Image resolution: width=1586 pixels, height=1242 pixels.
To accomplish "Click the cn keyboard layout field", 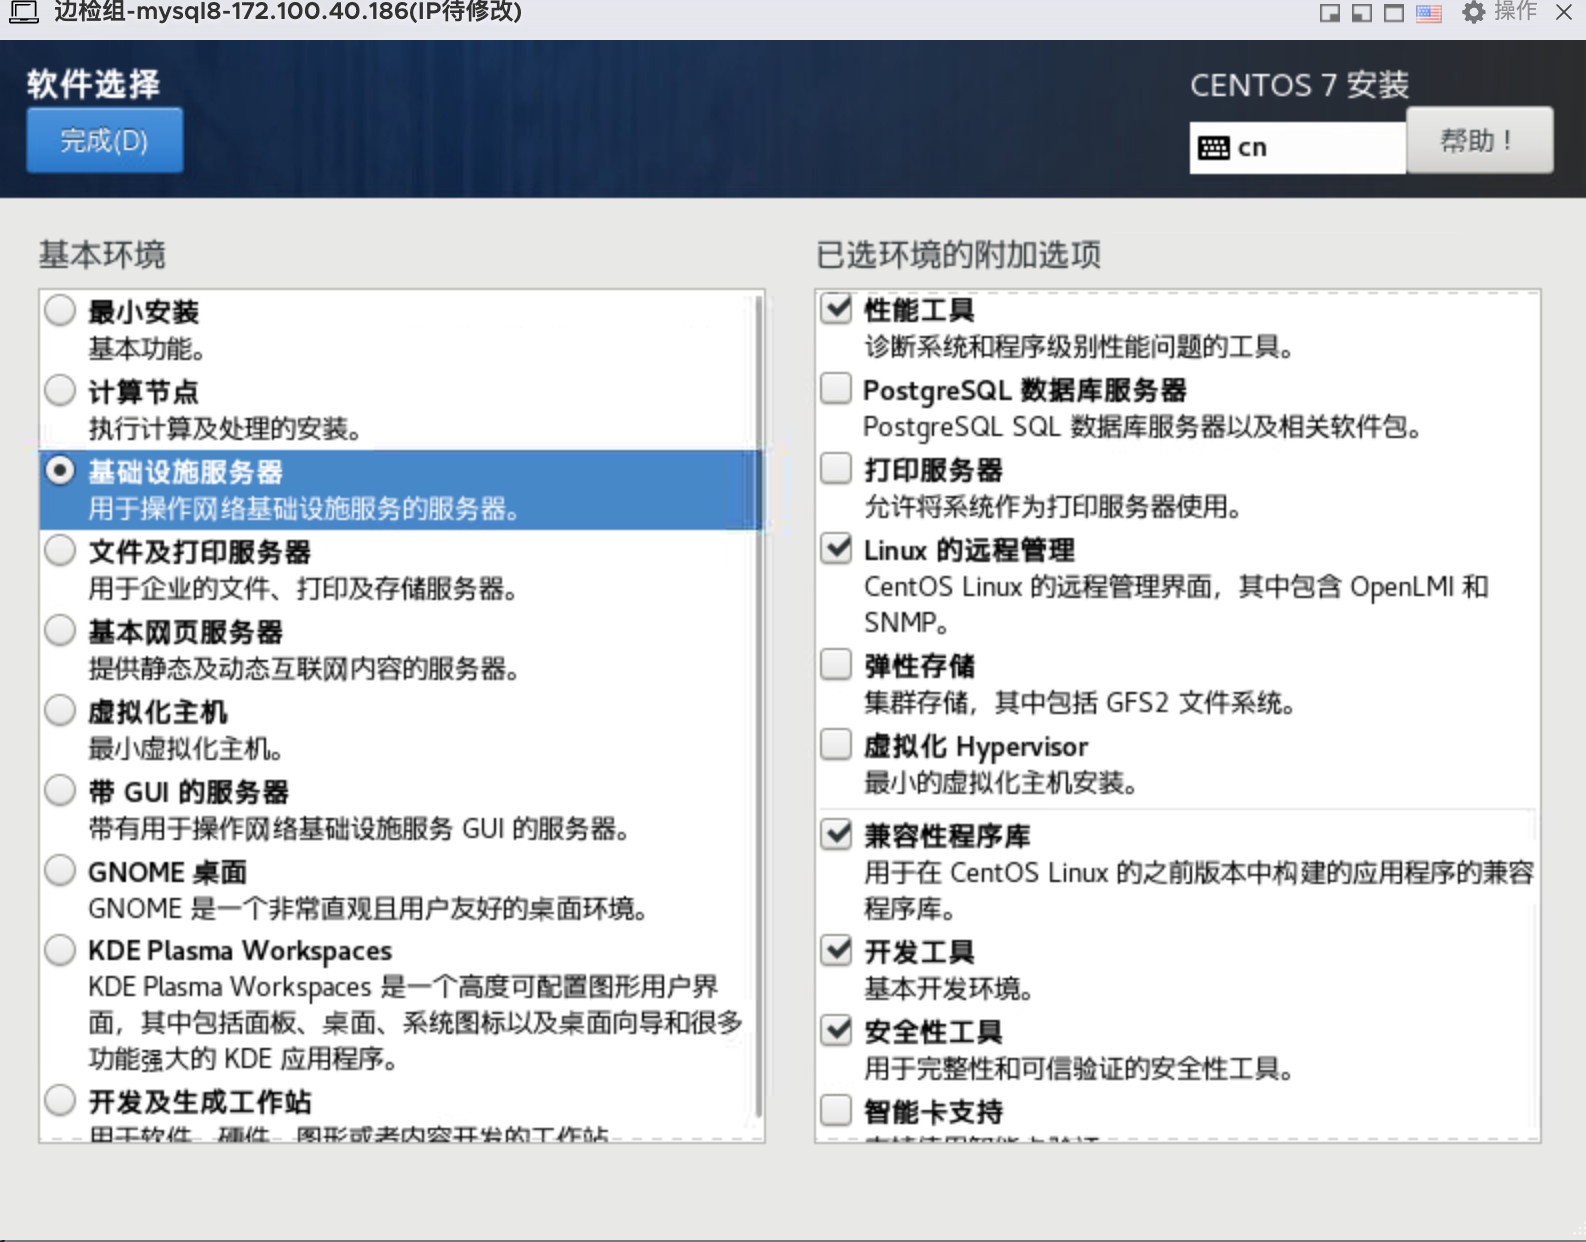I will point(1297,148).
